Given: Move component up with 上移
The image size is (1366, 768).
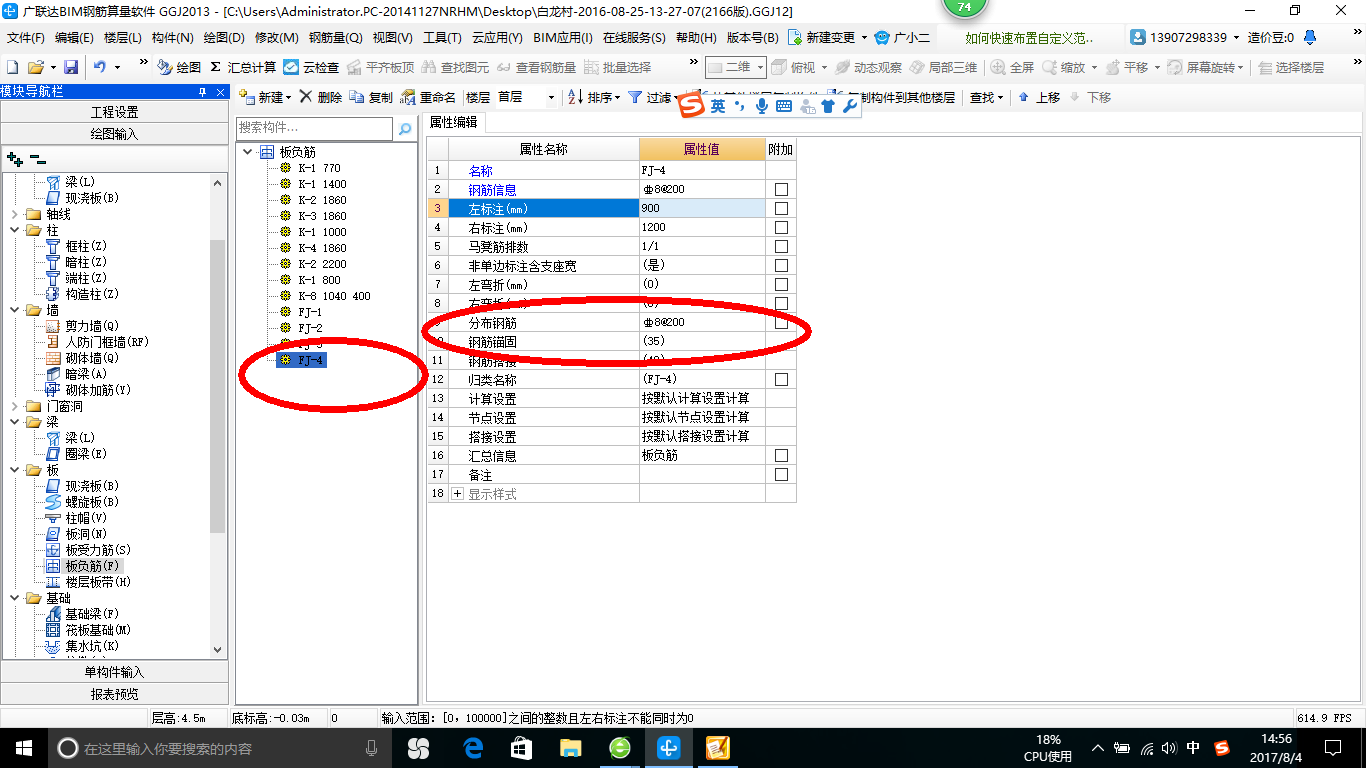Looking at the screenshot, I should [x=1039, y=97].
